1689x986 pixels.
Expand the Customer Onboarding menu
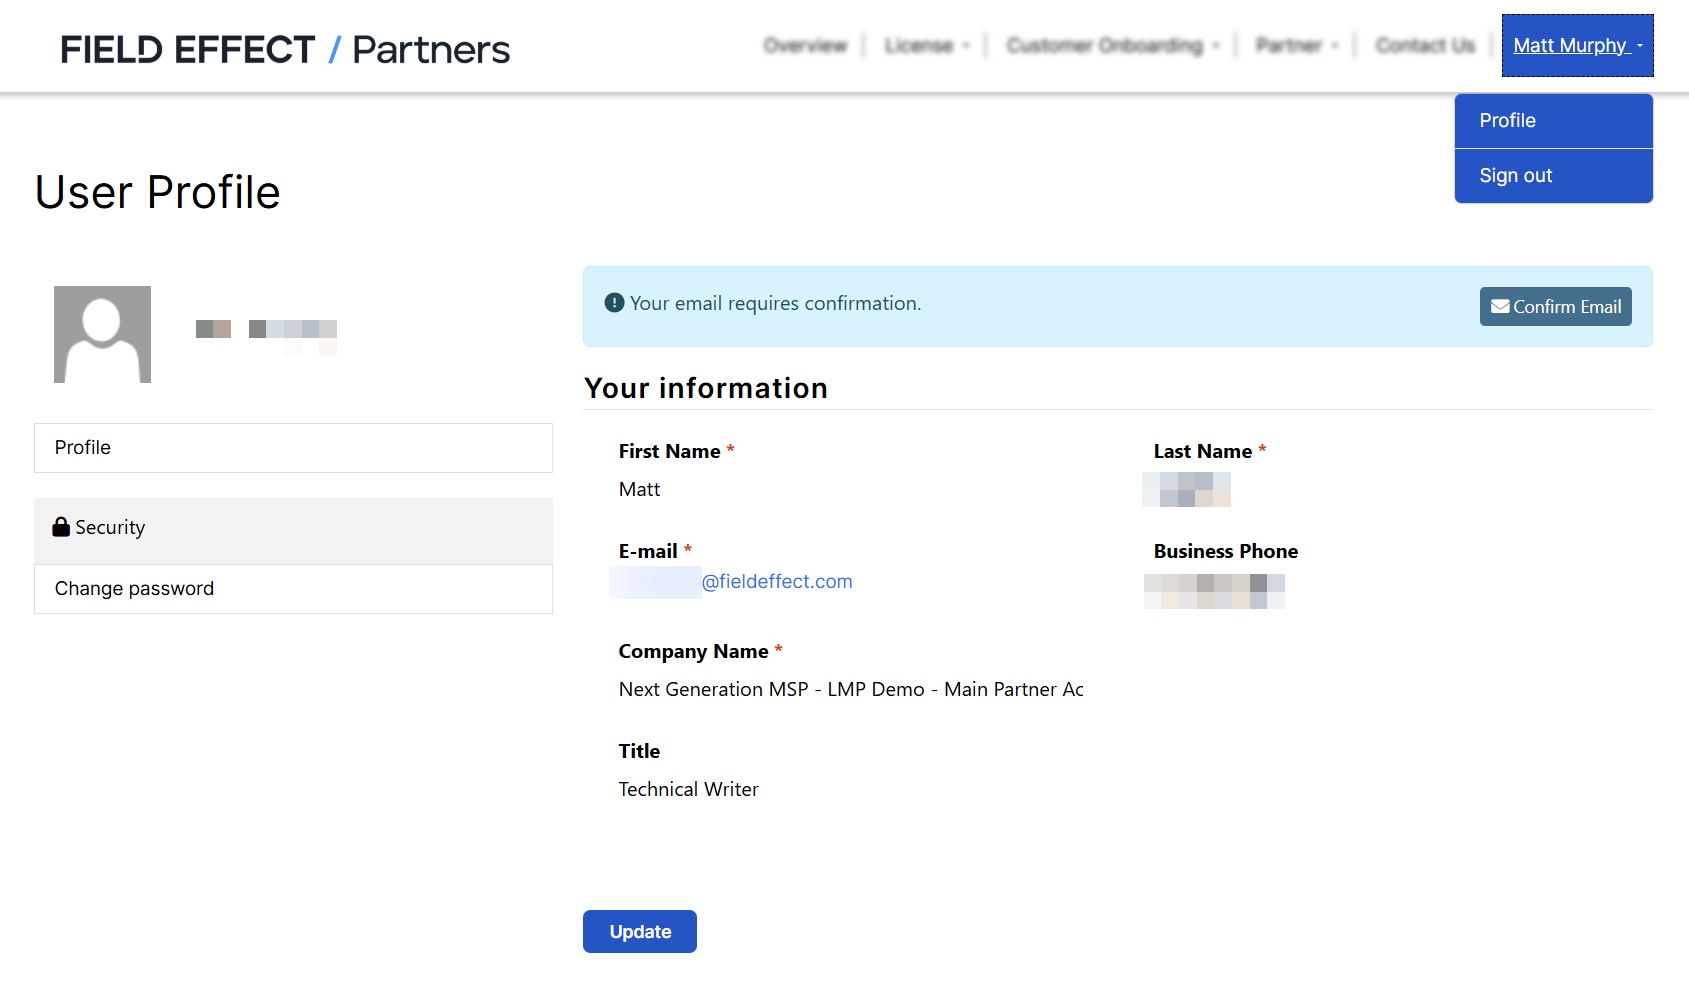click(x=1112, y=45)
